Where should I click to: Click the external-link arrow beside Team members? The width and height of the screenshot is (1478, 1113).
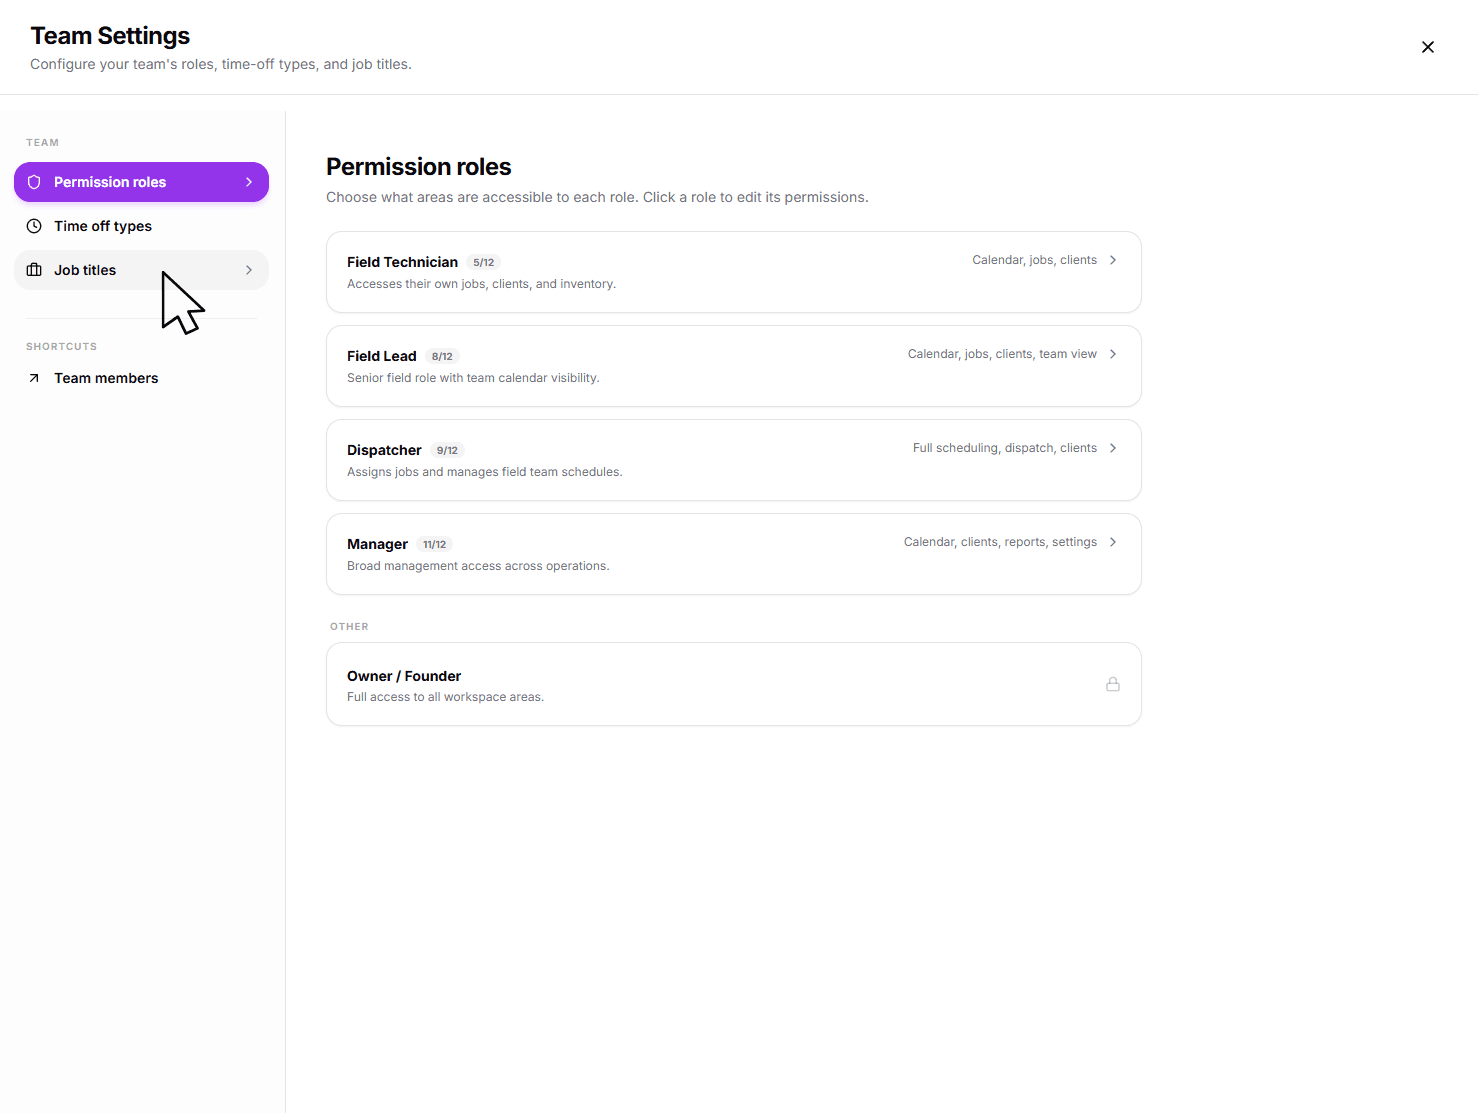click(x=35, y=377)
